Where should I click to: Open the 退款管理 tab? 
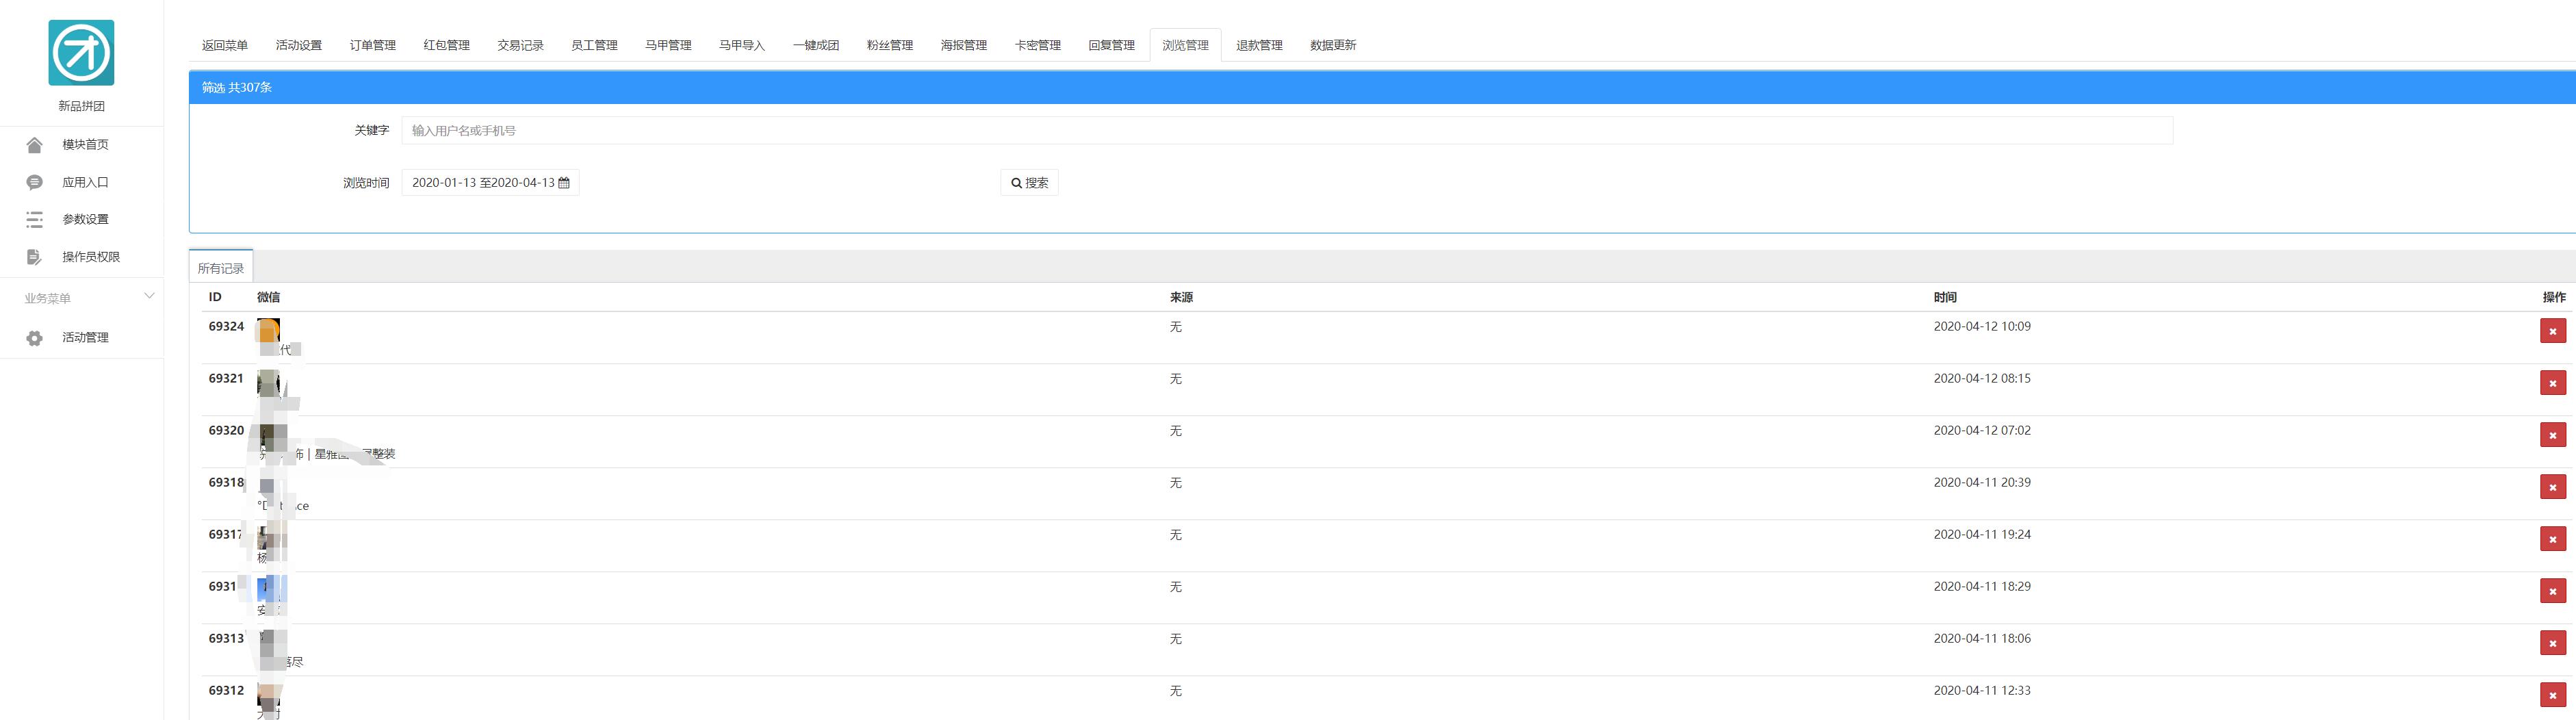[x=1259, y=45]
